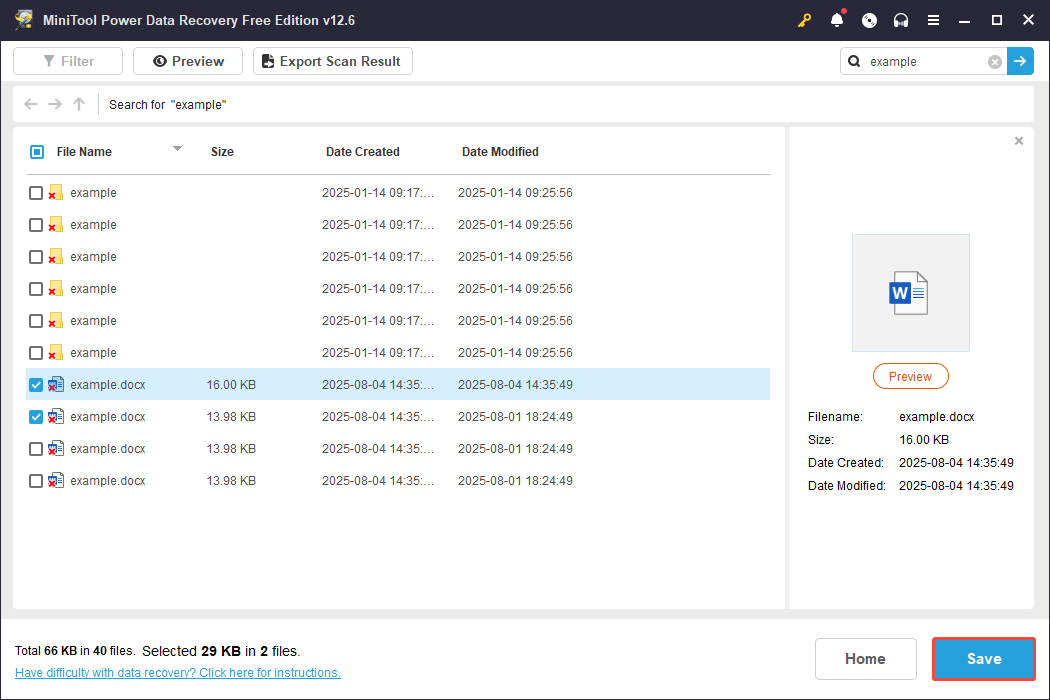
Task: Toggle the select-all checkbox beside File Name
Action: point(37,152)
